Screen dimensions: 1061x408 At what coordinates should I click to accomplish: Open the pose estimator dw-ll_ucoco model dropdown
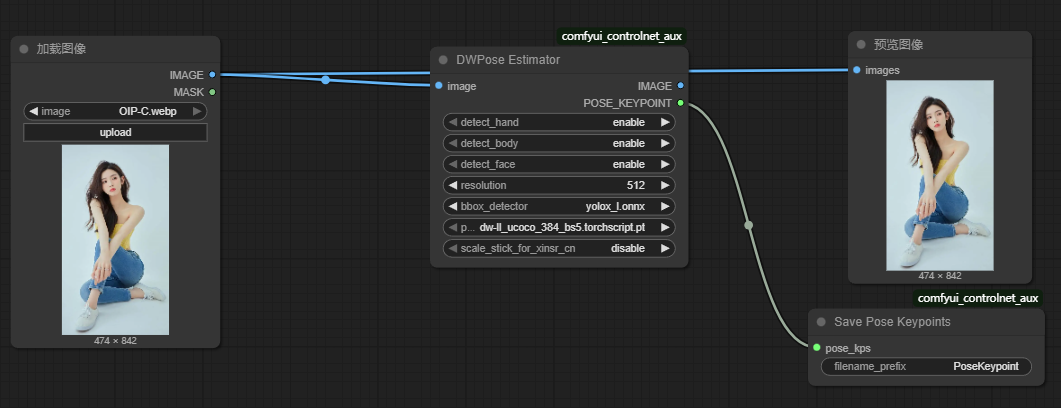tap(558, 227)
